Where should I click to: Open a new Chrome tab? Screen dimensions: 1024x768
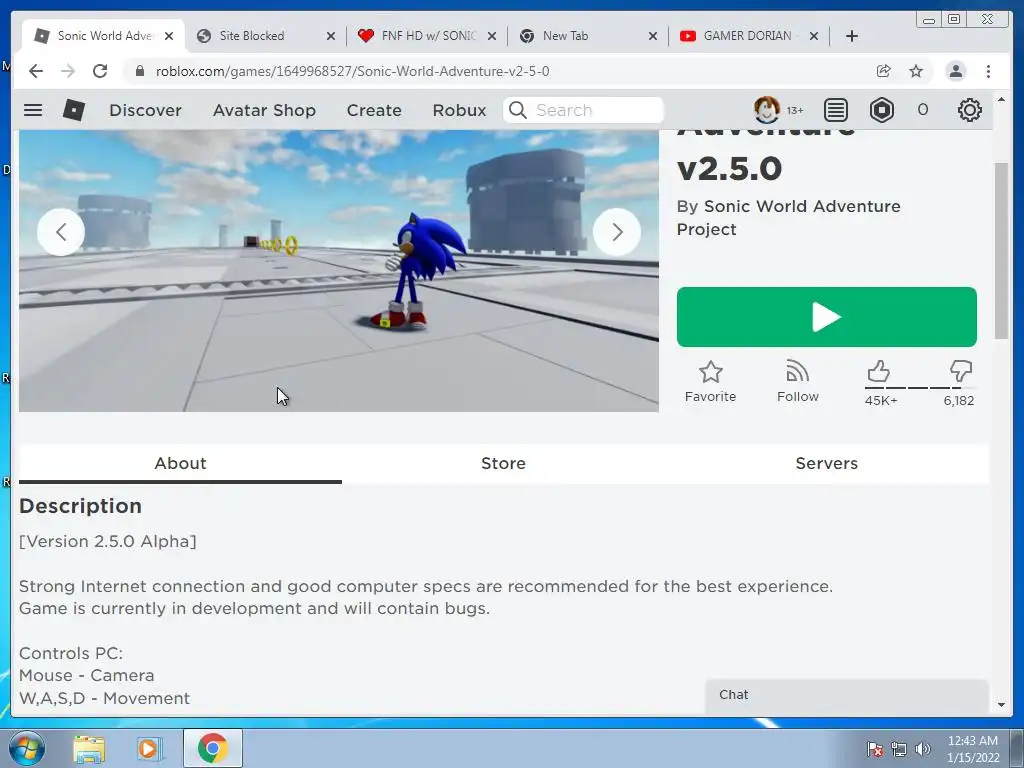pos(852,36)
